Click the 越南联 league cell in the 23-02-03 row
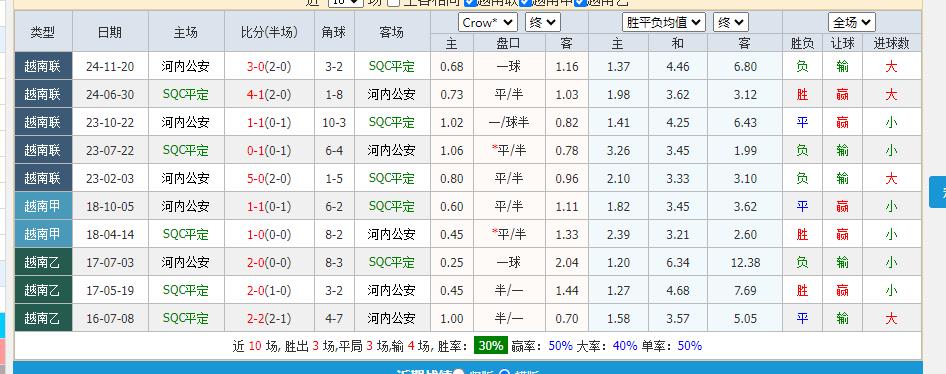The height and width of the screenshot is (374, 946). [43, 179]
